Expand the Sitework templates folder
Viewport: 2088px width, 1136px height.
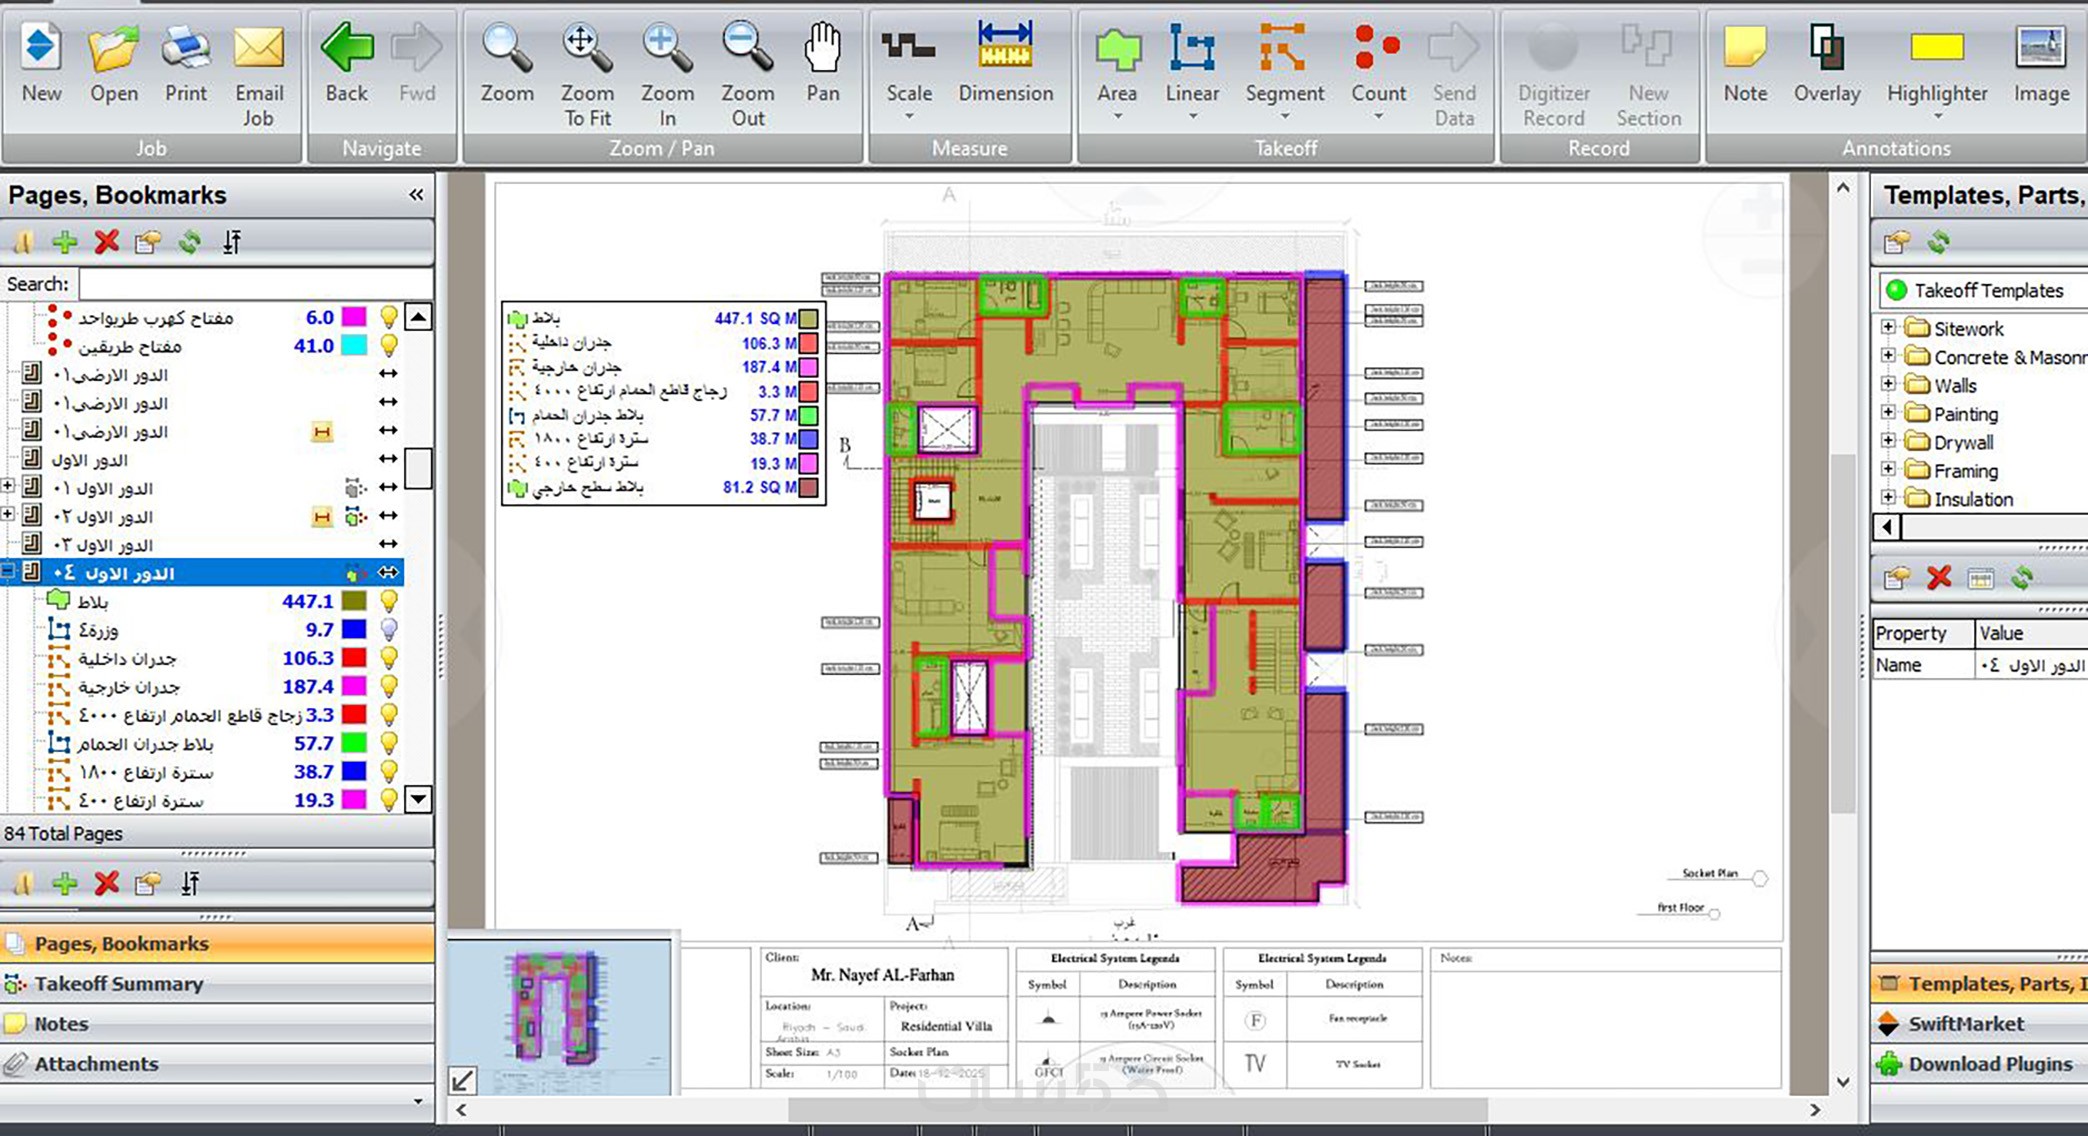pyautogui.click(x=1888, y=327)
